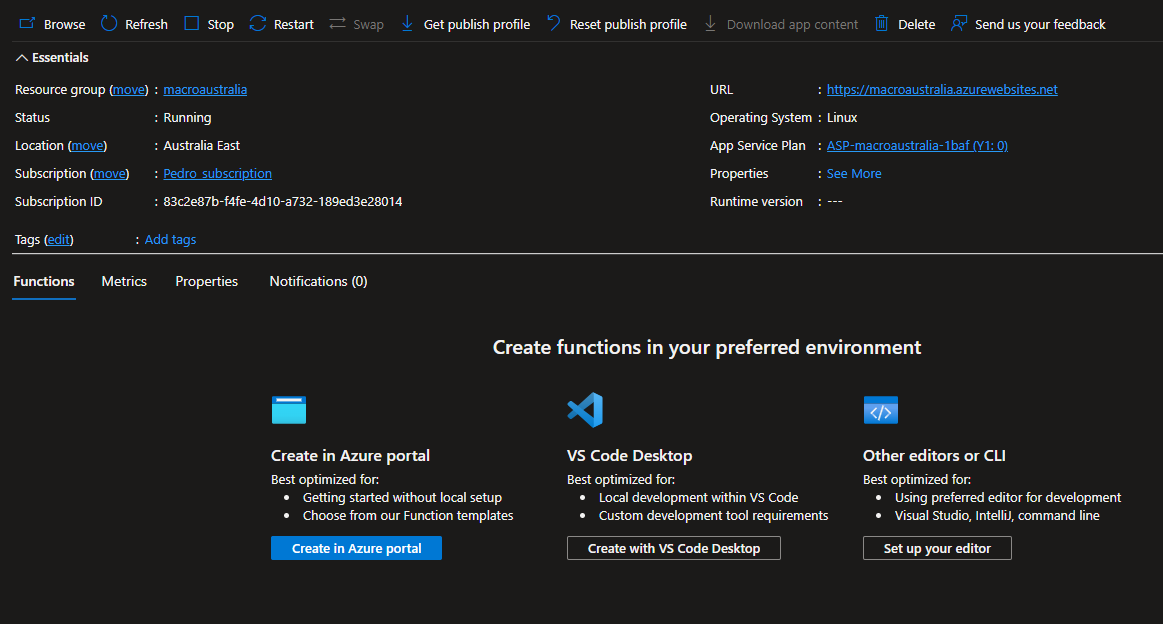Image resolution: width=1163 pixels, height=624 pixels.
Task: Click the Swap arrows icon
Action: click(337, 24)
